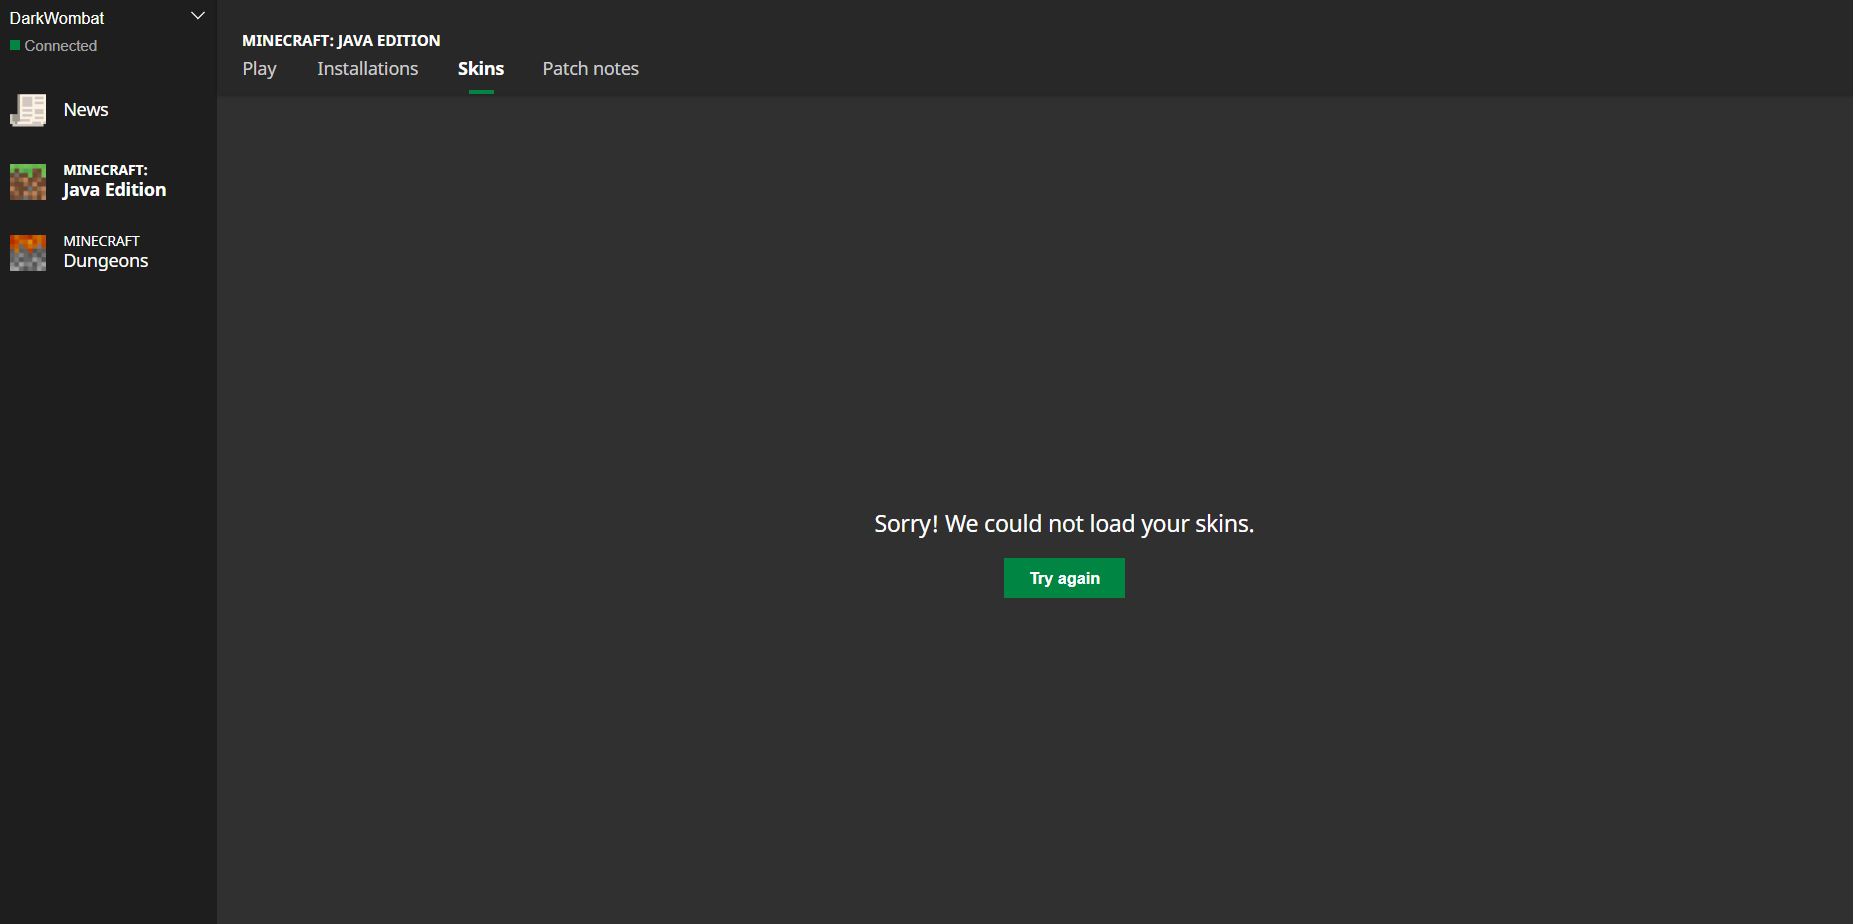Open the News label in sidebar
1853x924 pixels.
tap(86, 110)
